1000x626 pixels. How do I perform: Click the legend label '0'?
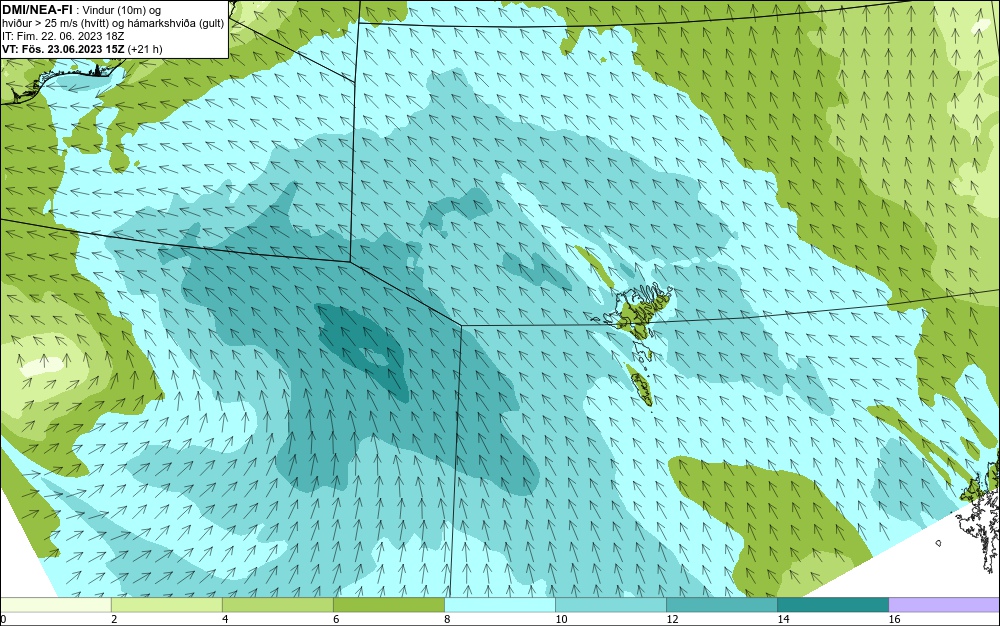click(x=3, y=619)
